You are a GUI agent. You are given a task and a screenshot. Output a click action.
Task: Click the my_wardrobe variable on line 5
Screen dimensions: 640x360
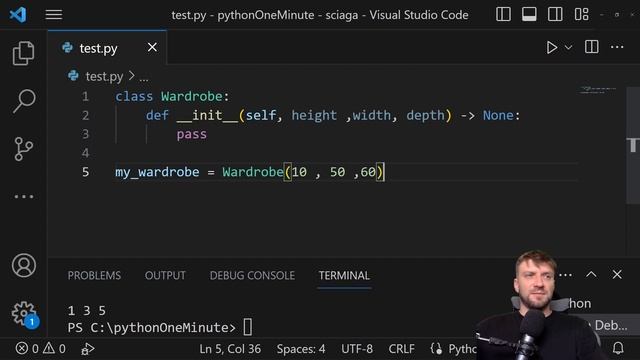[157, 172]
